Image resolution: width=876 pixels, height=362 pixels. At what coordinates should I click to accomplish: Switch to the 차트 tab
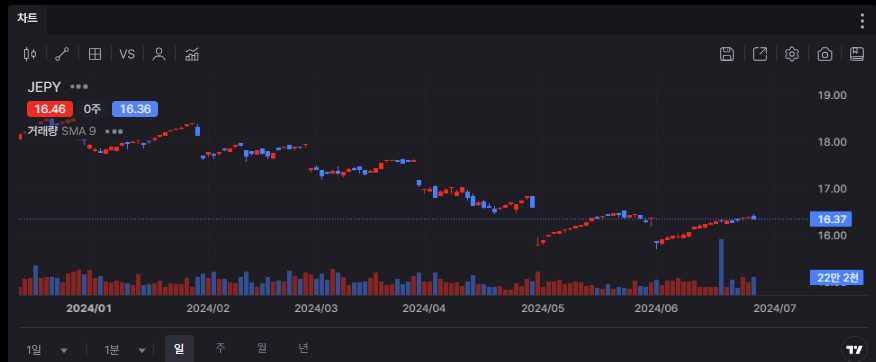tap(27, 18)
